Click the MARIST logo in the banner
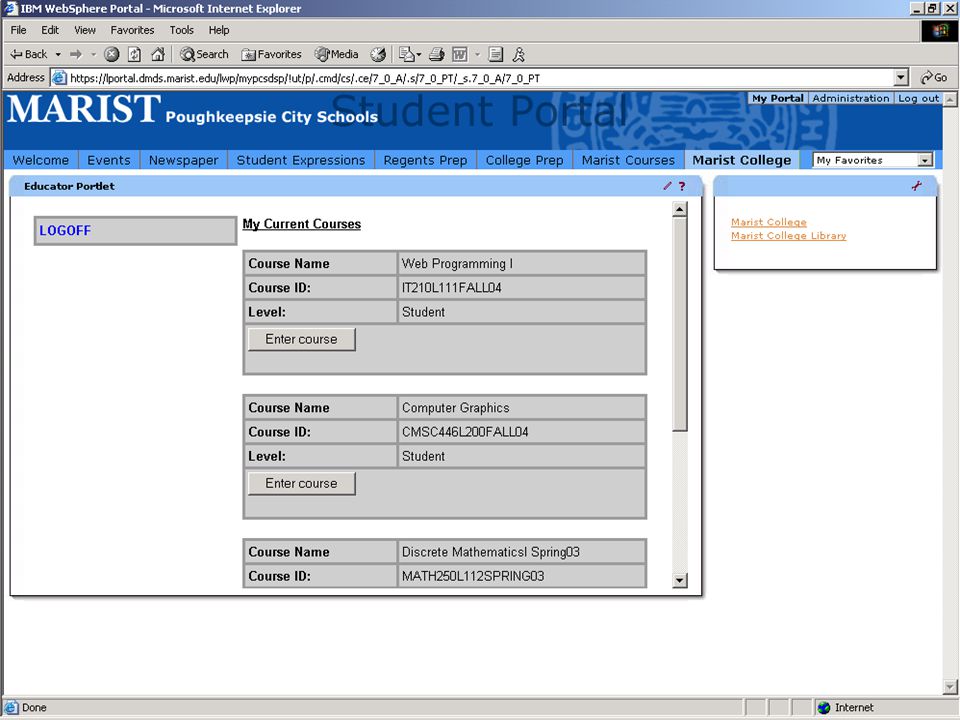 84,109
